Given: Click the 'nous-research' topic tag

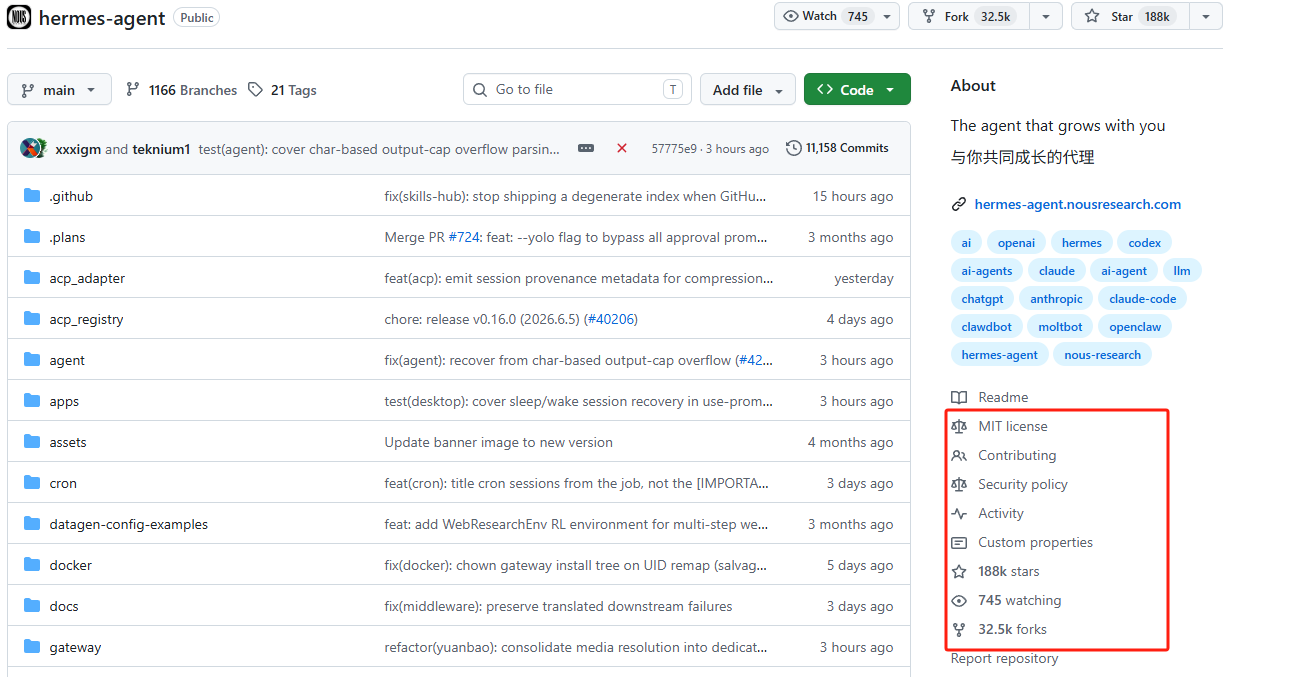Looking at the screenshot, I should (1102, 355).
